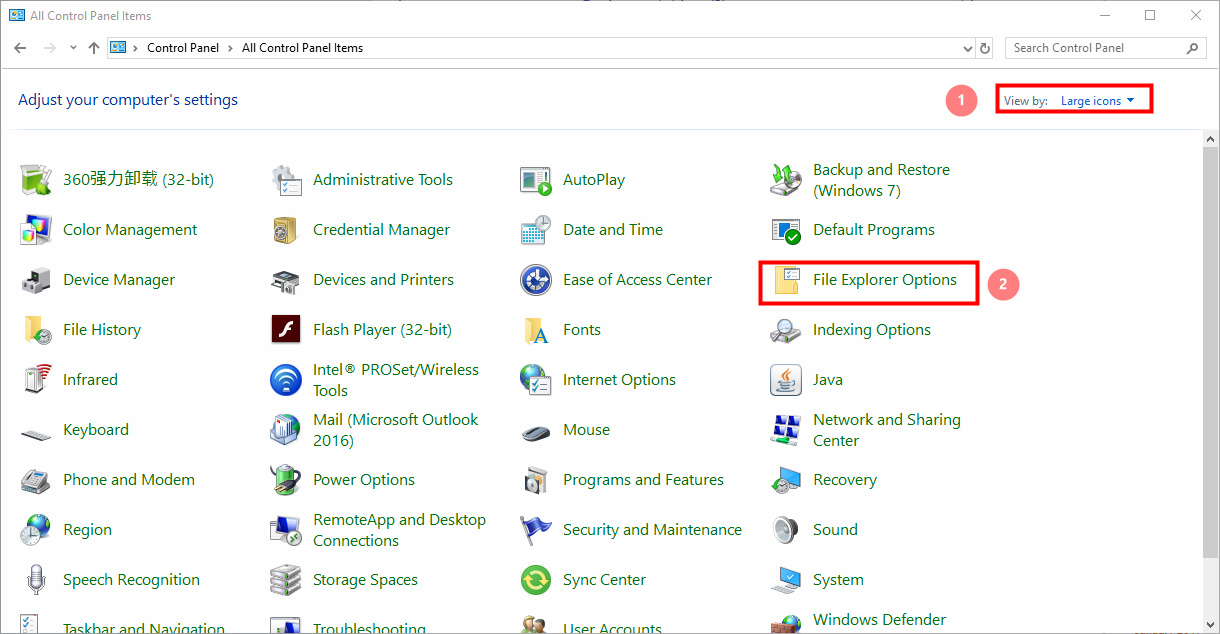The width and height of the screenshot is (1220, 634).
Task: Open the Fonts icon
Action: tap(536, 330)
